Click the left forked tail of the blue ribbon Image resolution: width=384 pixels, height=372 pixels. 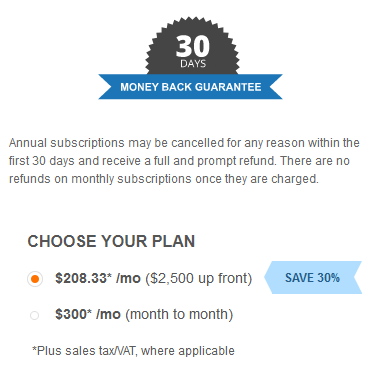pos(106,87)
